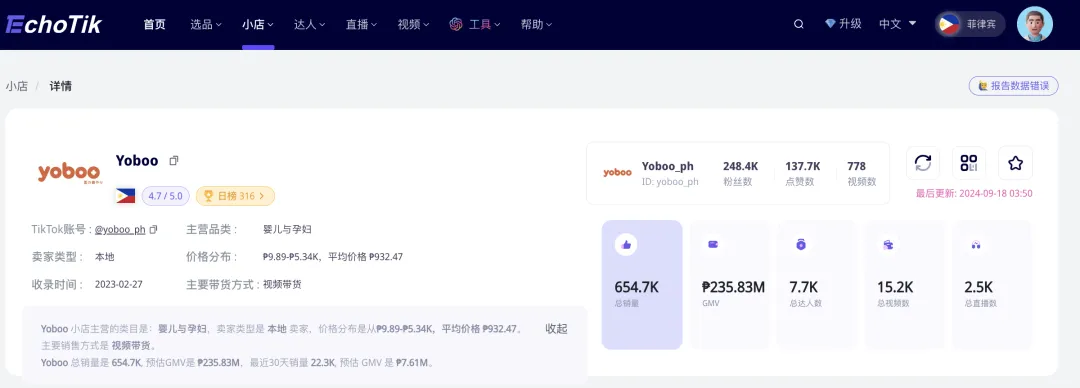Click the 婴儿与孕妇 main category value
Viewport: 1080px width, 388px height.
click(287, 229)
